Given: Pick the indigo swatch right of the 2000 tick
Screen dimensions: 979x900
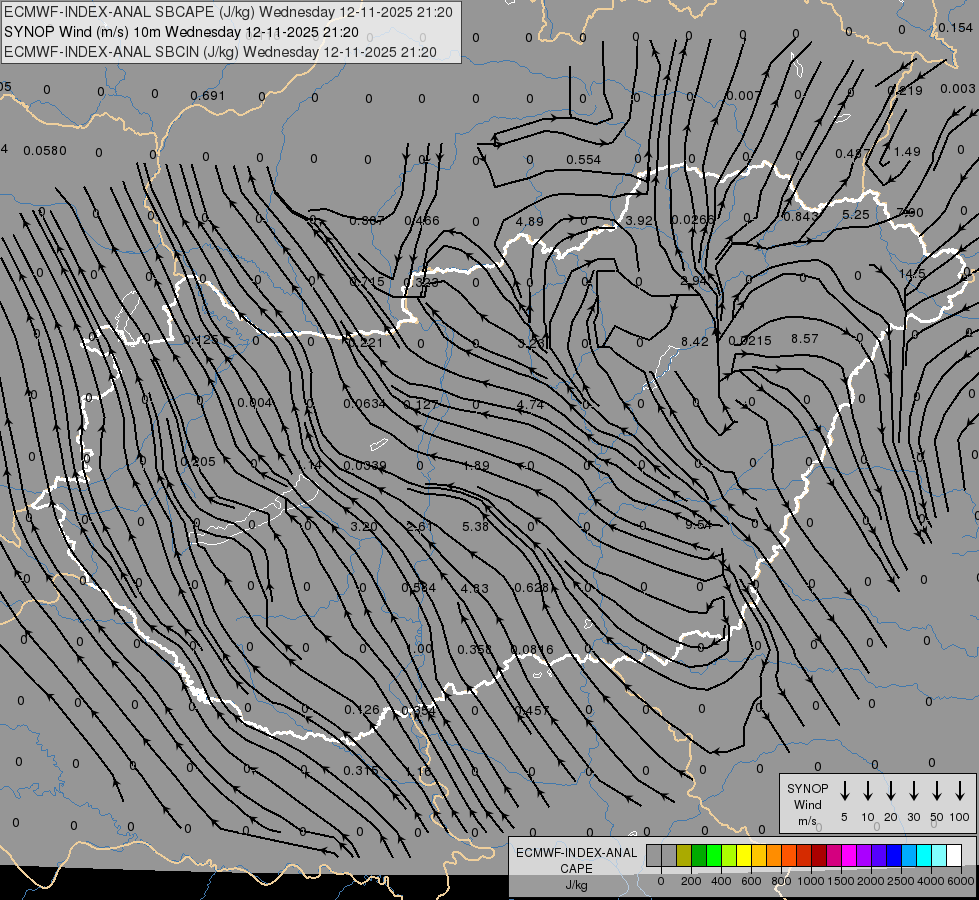Looking at the screenshot, I should coord(879,855).
